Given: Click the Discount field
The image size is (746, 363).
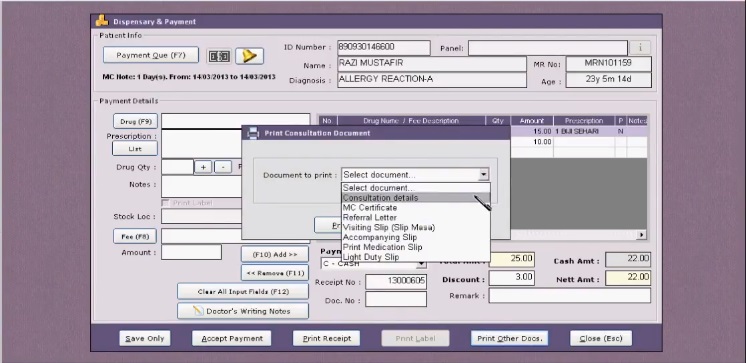Looking at the screenshot, I should coord(511,278).
